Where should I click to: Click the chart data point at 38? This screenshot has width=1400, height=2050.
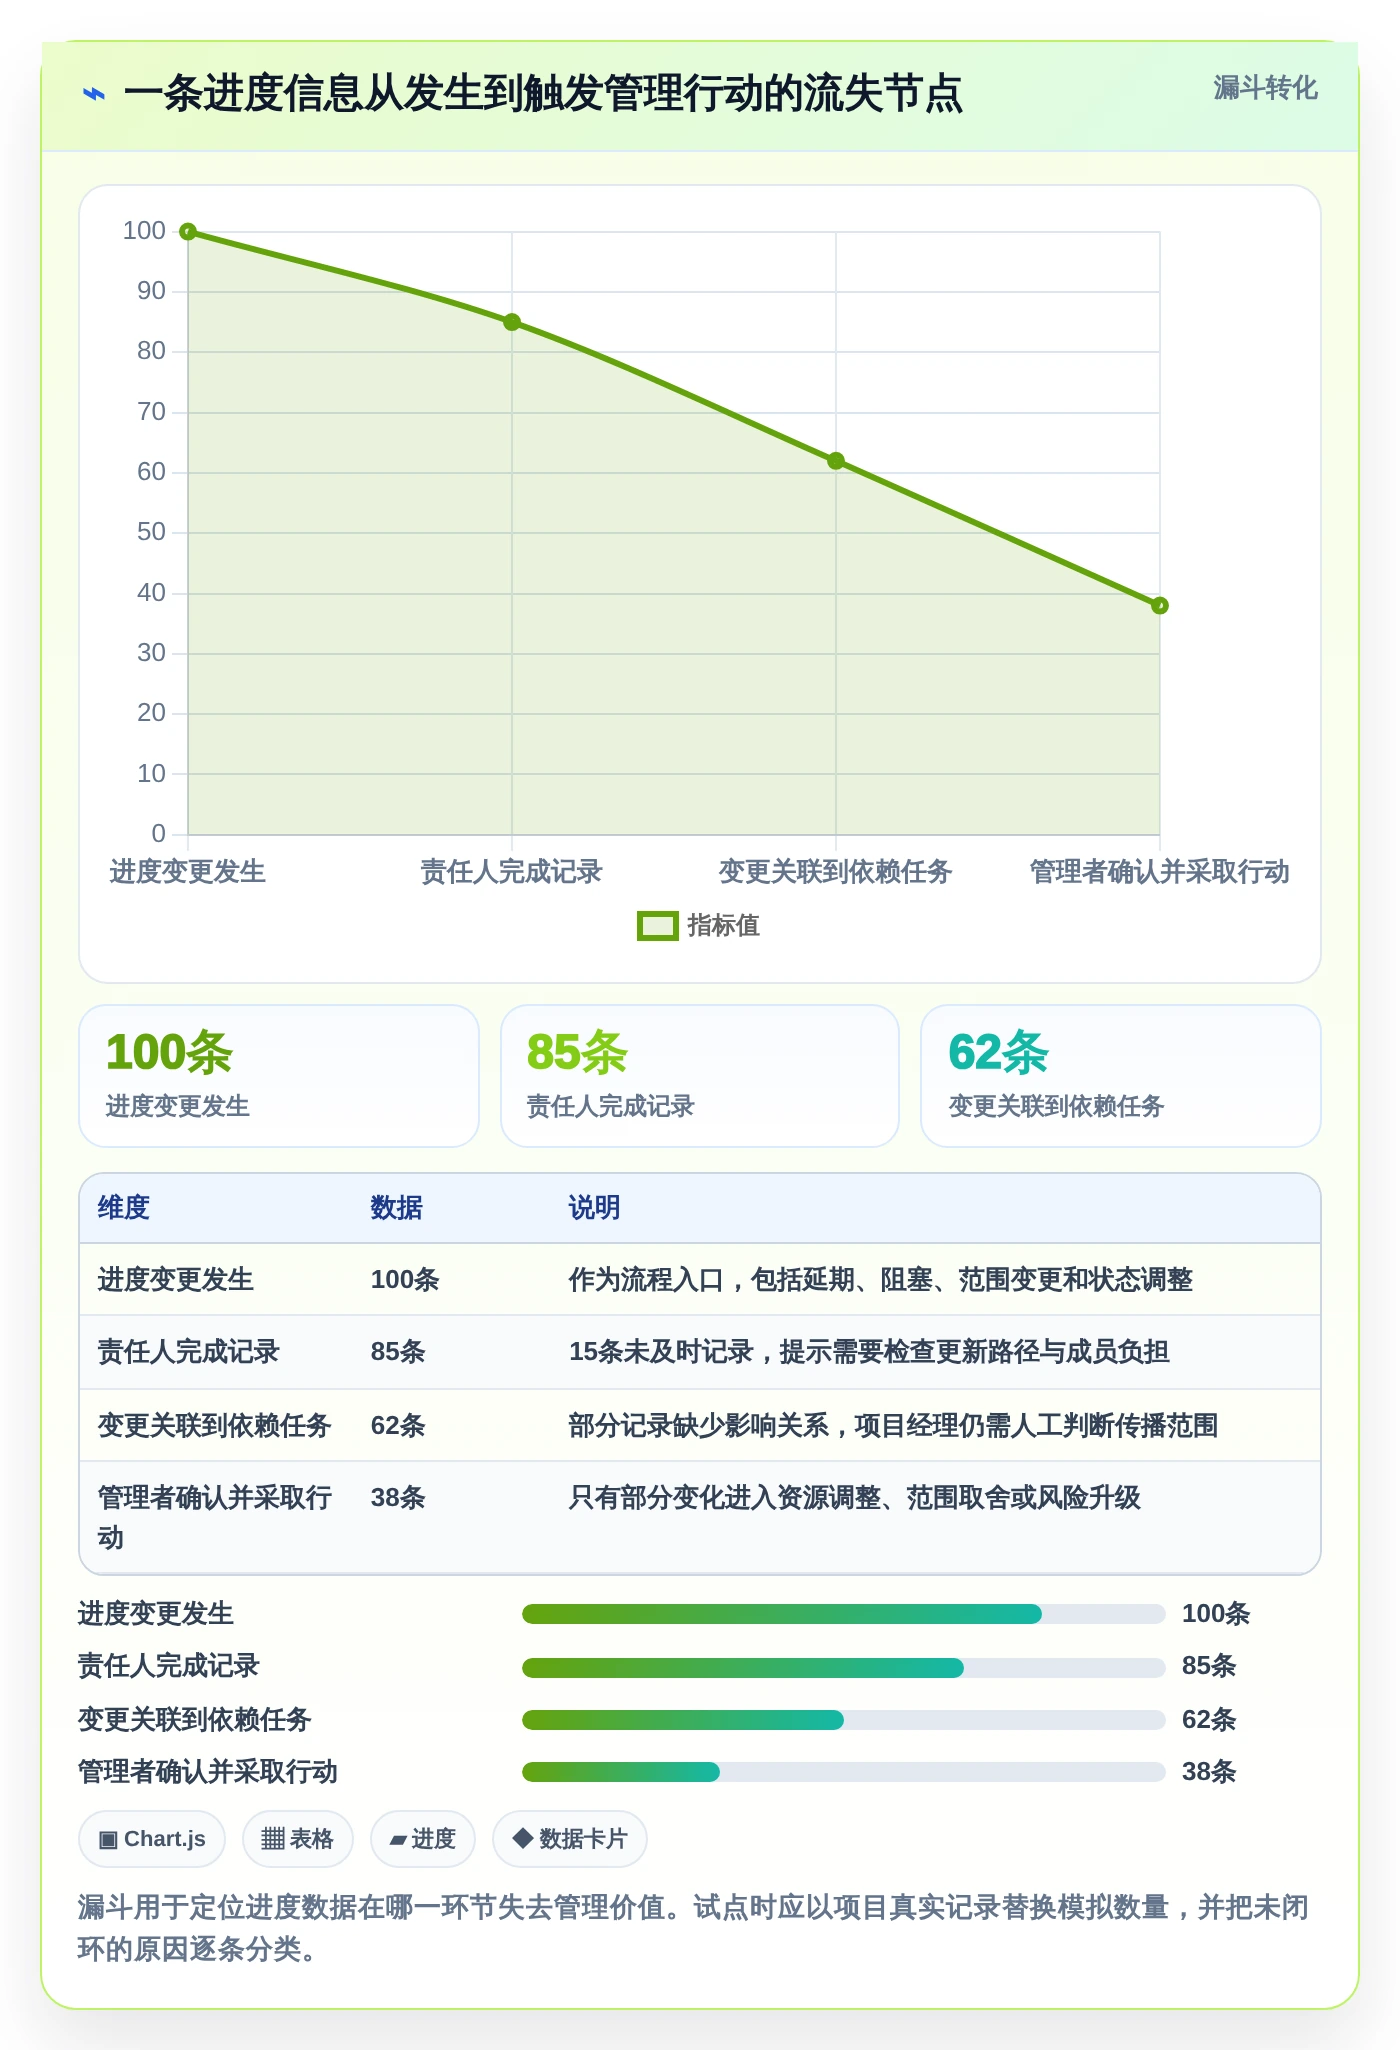(1159, 605)
